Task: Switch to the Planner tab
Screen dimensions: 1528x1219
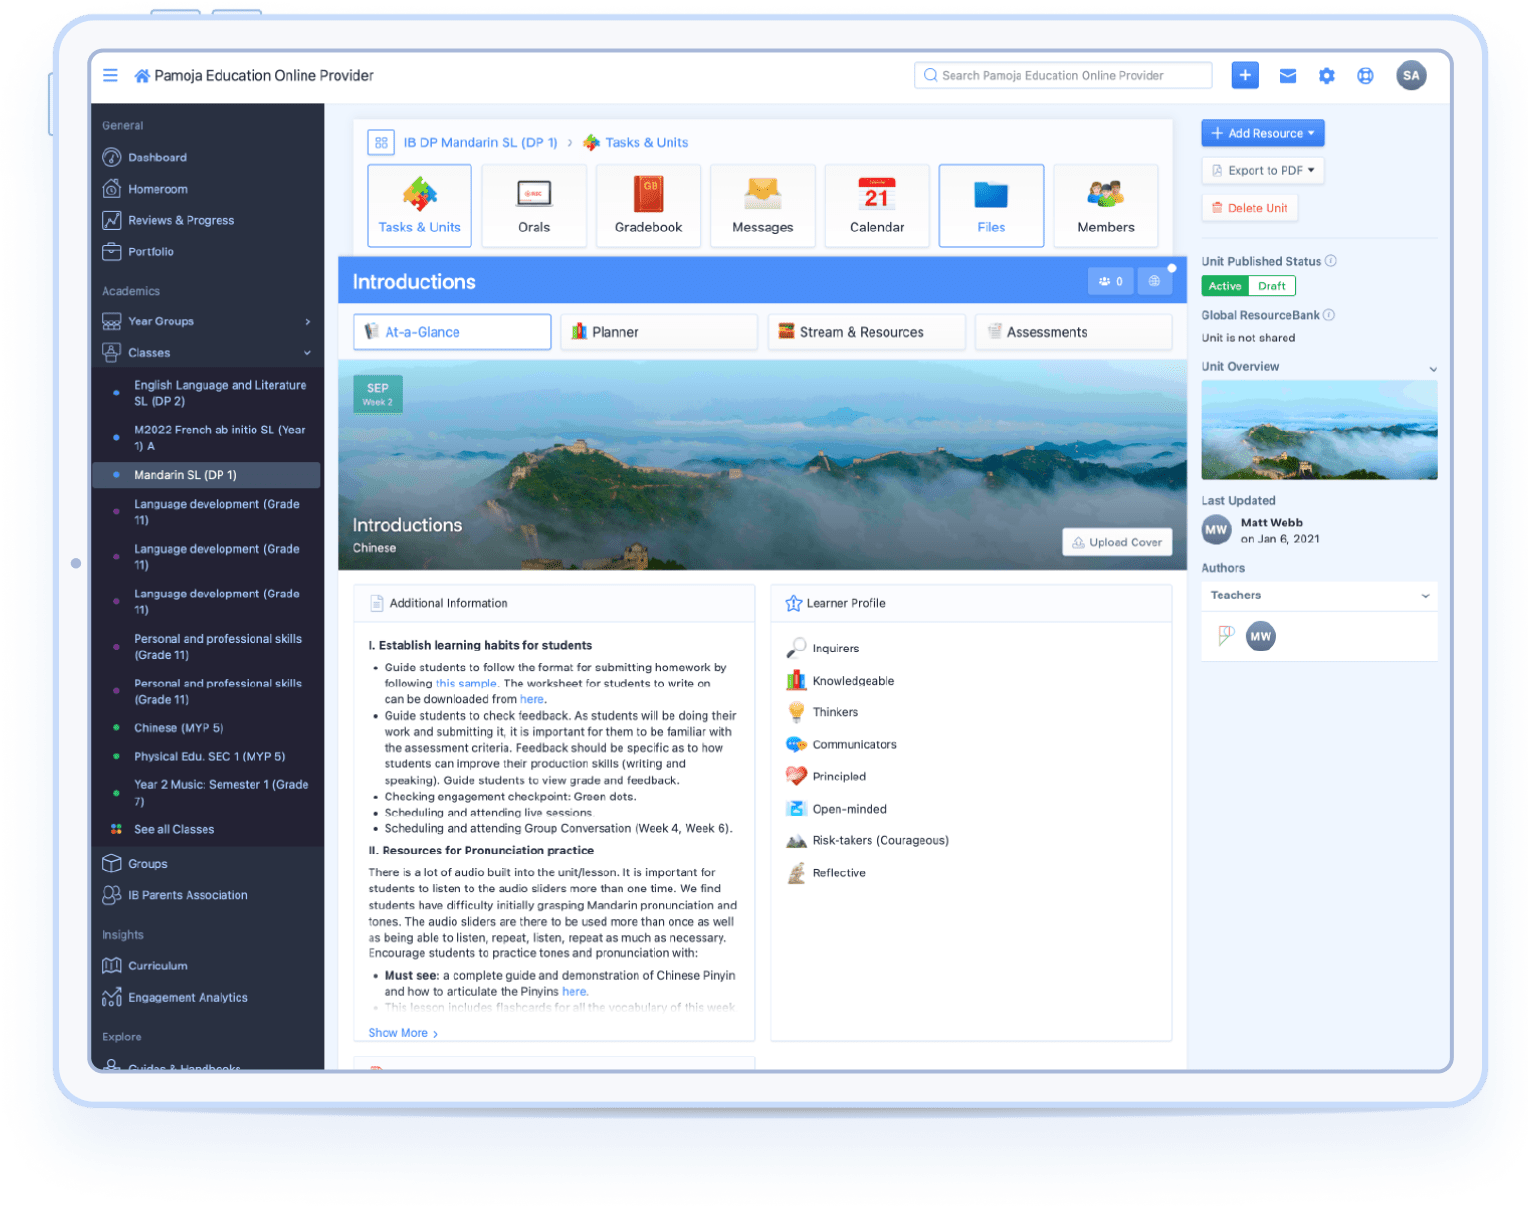Action: coord(659,332)
